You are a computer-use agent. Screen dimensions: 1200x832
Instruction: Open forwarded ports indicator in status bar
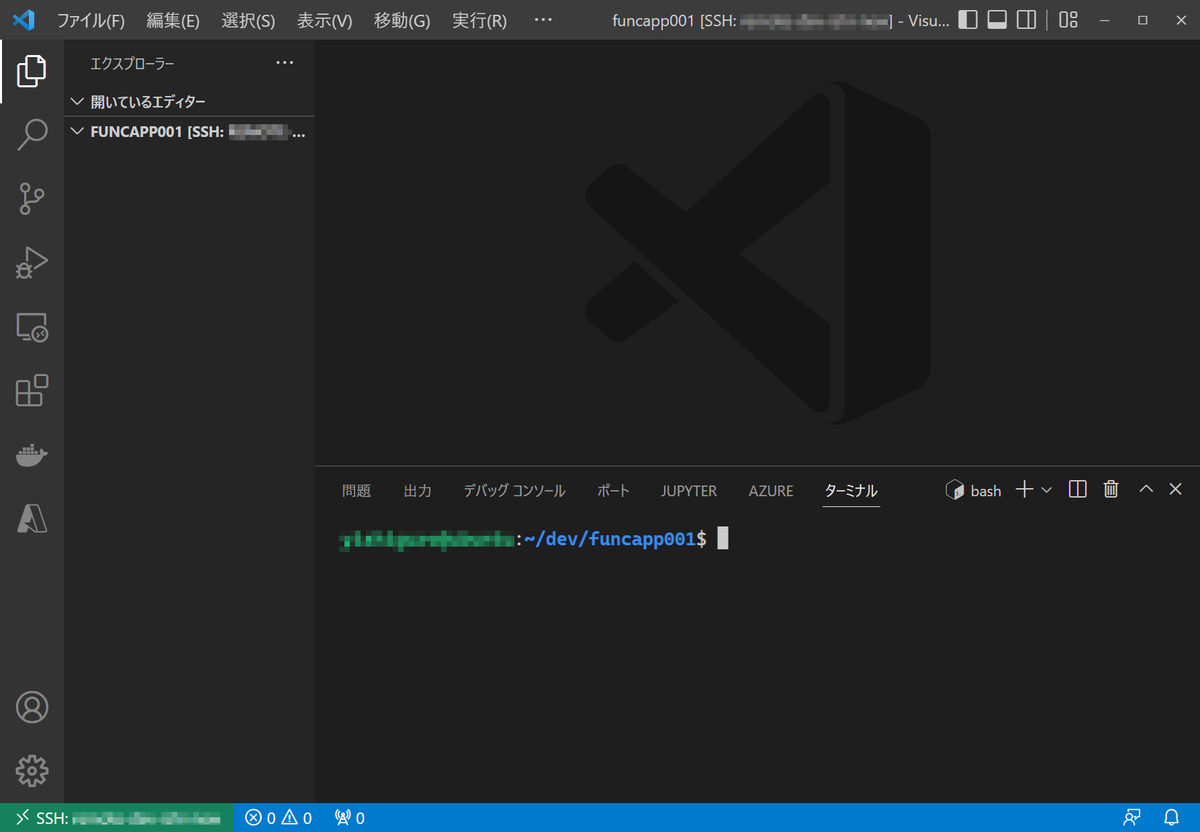(x=349, y=818)
